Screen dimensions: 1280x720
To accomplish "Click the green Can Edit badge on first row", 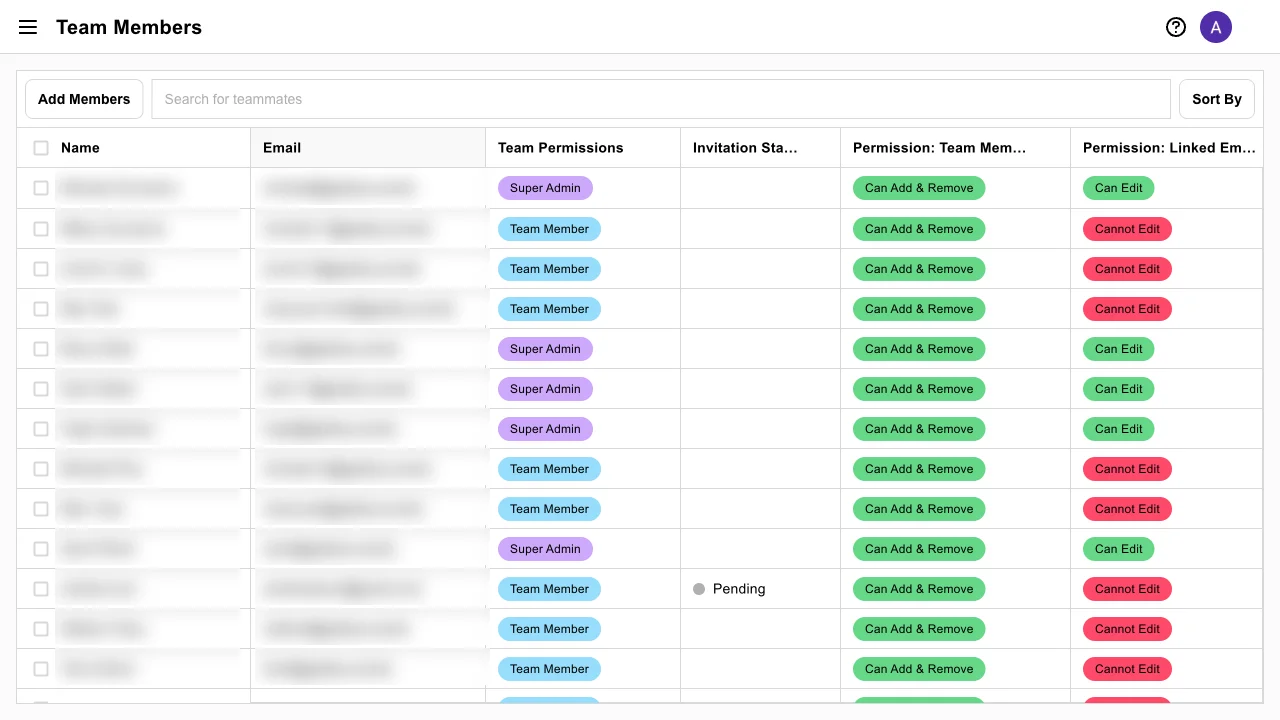I will point(1118,188).
